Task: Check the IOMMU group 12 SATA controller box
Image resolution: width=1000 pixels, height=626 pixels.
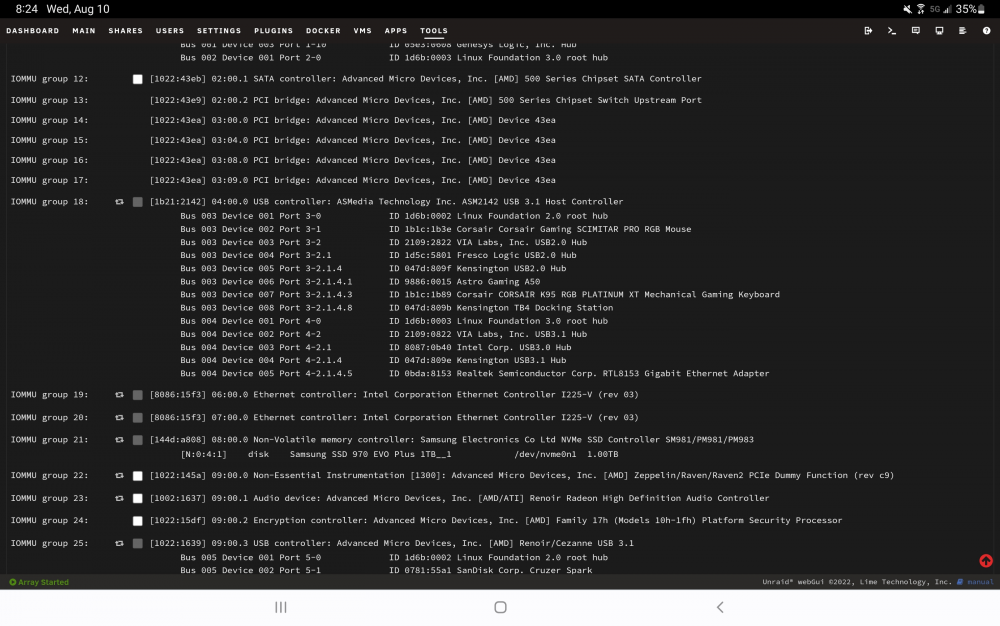Action: pyautogui.click(x=138, y=79)
